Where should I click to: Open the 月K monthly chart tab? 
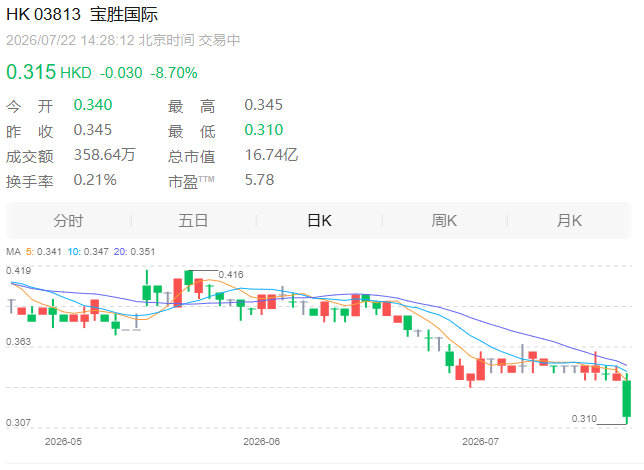tap(569, 221)
